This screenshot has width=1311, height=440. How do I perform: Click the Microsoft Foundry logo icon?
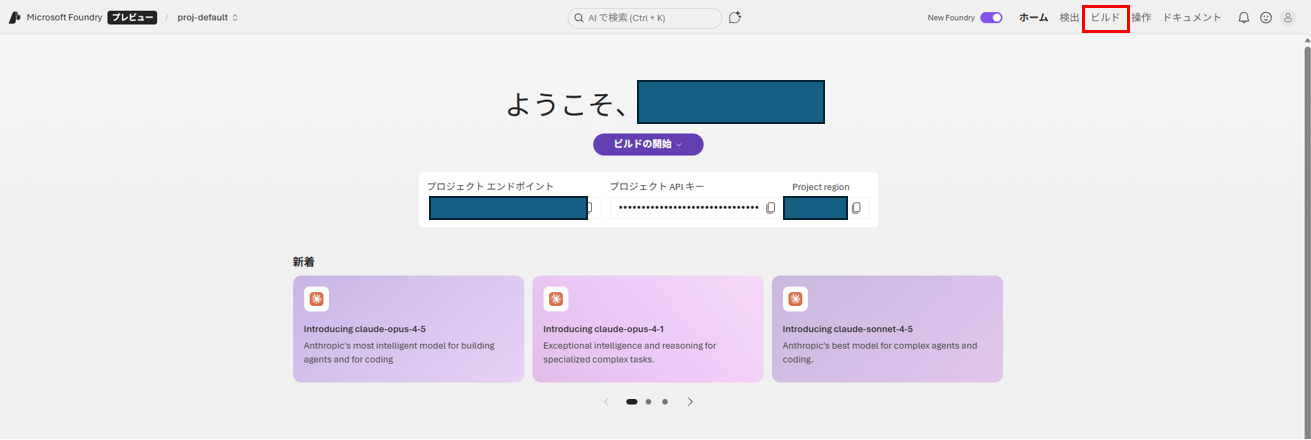[x=15, y=17]
